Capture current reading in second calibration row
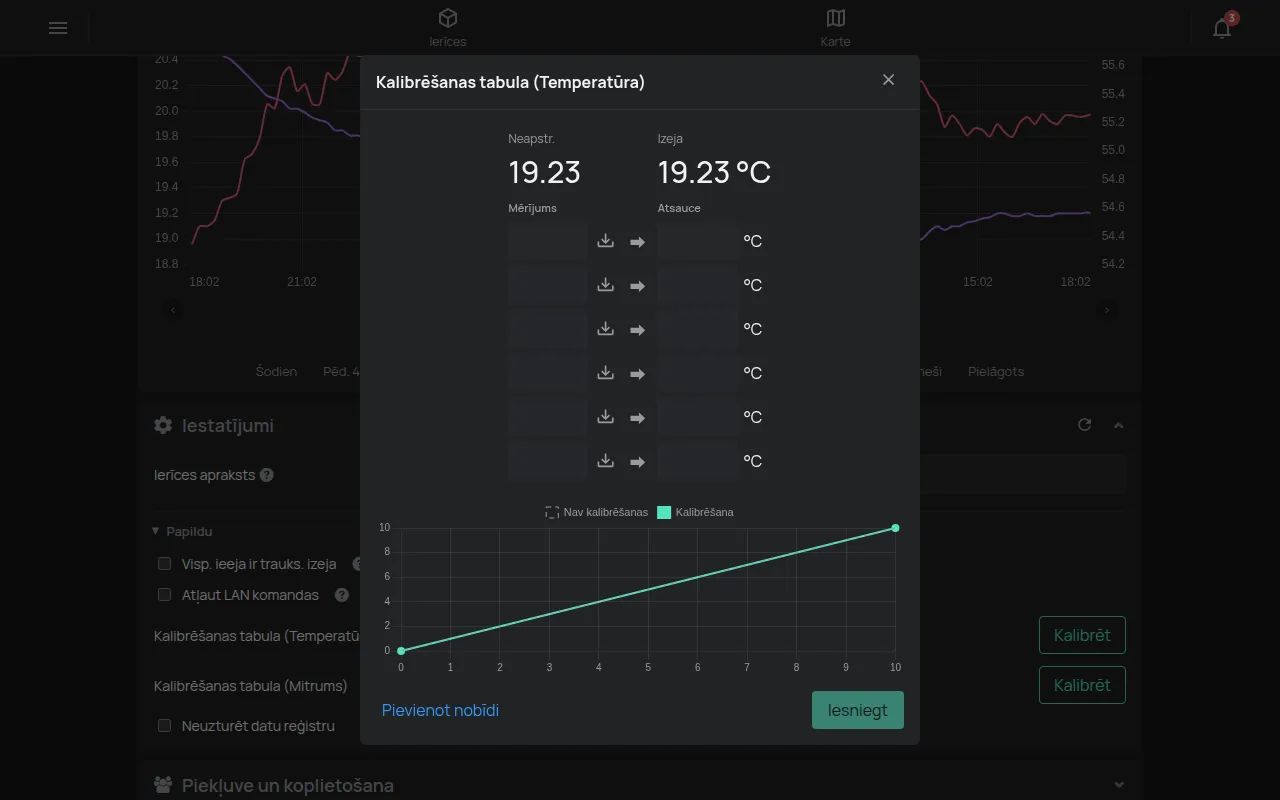The height and width of the screenshot is (800, 1280). pyautogui.click(x=605, y=285)
